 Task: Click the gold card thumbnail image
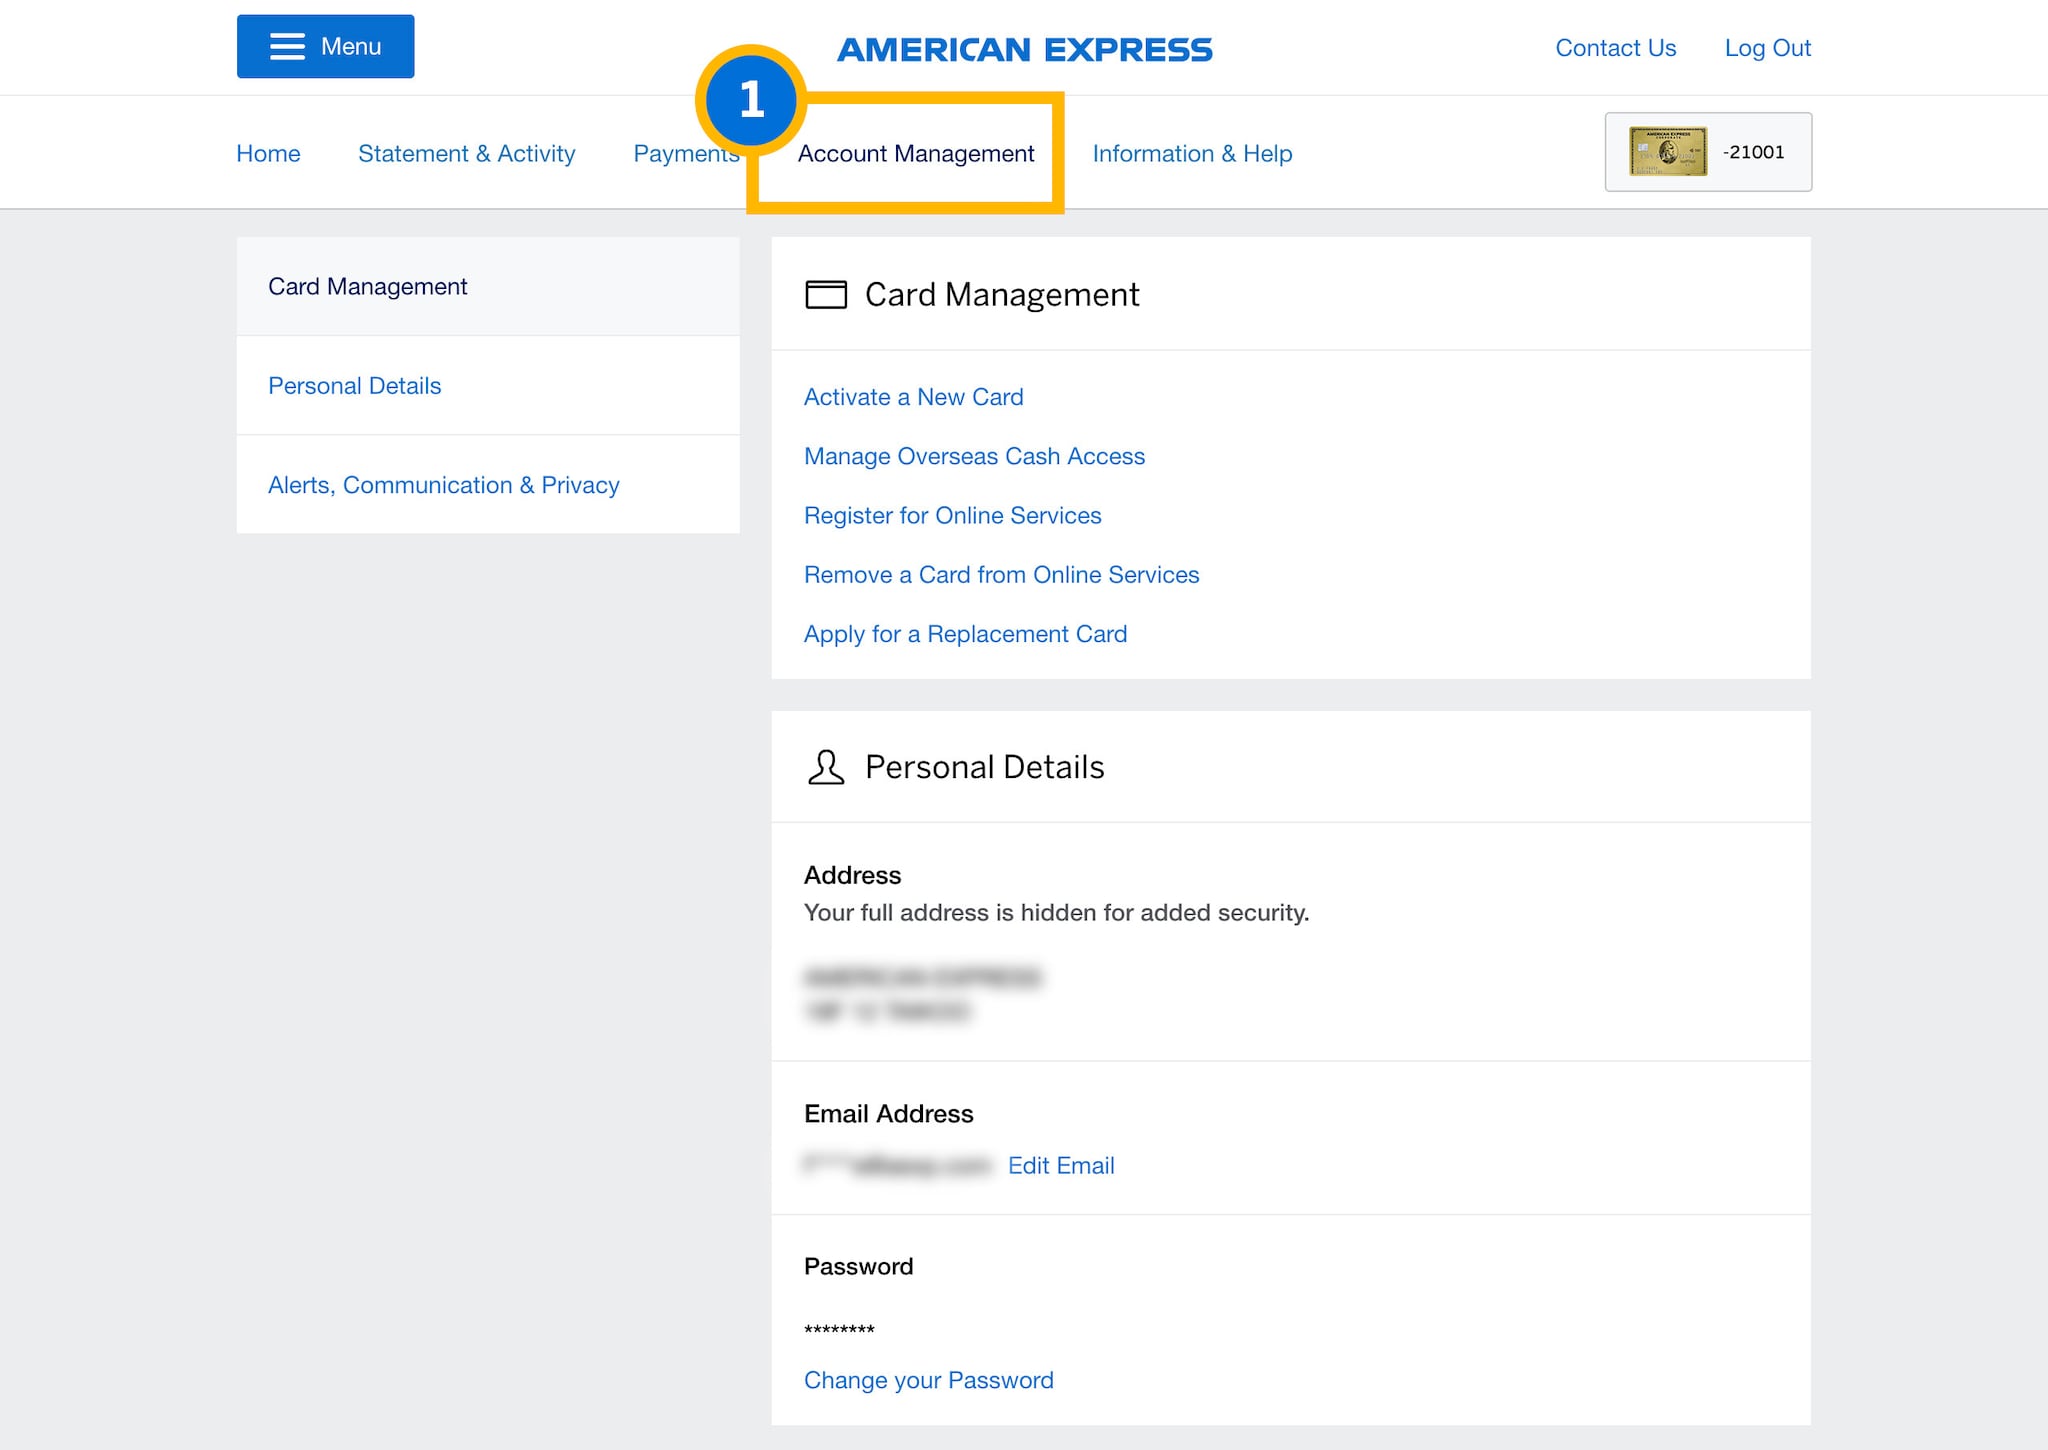click(x=1667, y=152)
